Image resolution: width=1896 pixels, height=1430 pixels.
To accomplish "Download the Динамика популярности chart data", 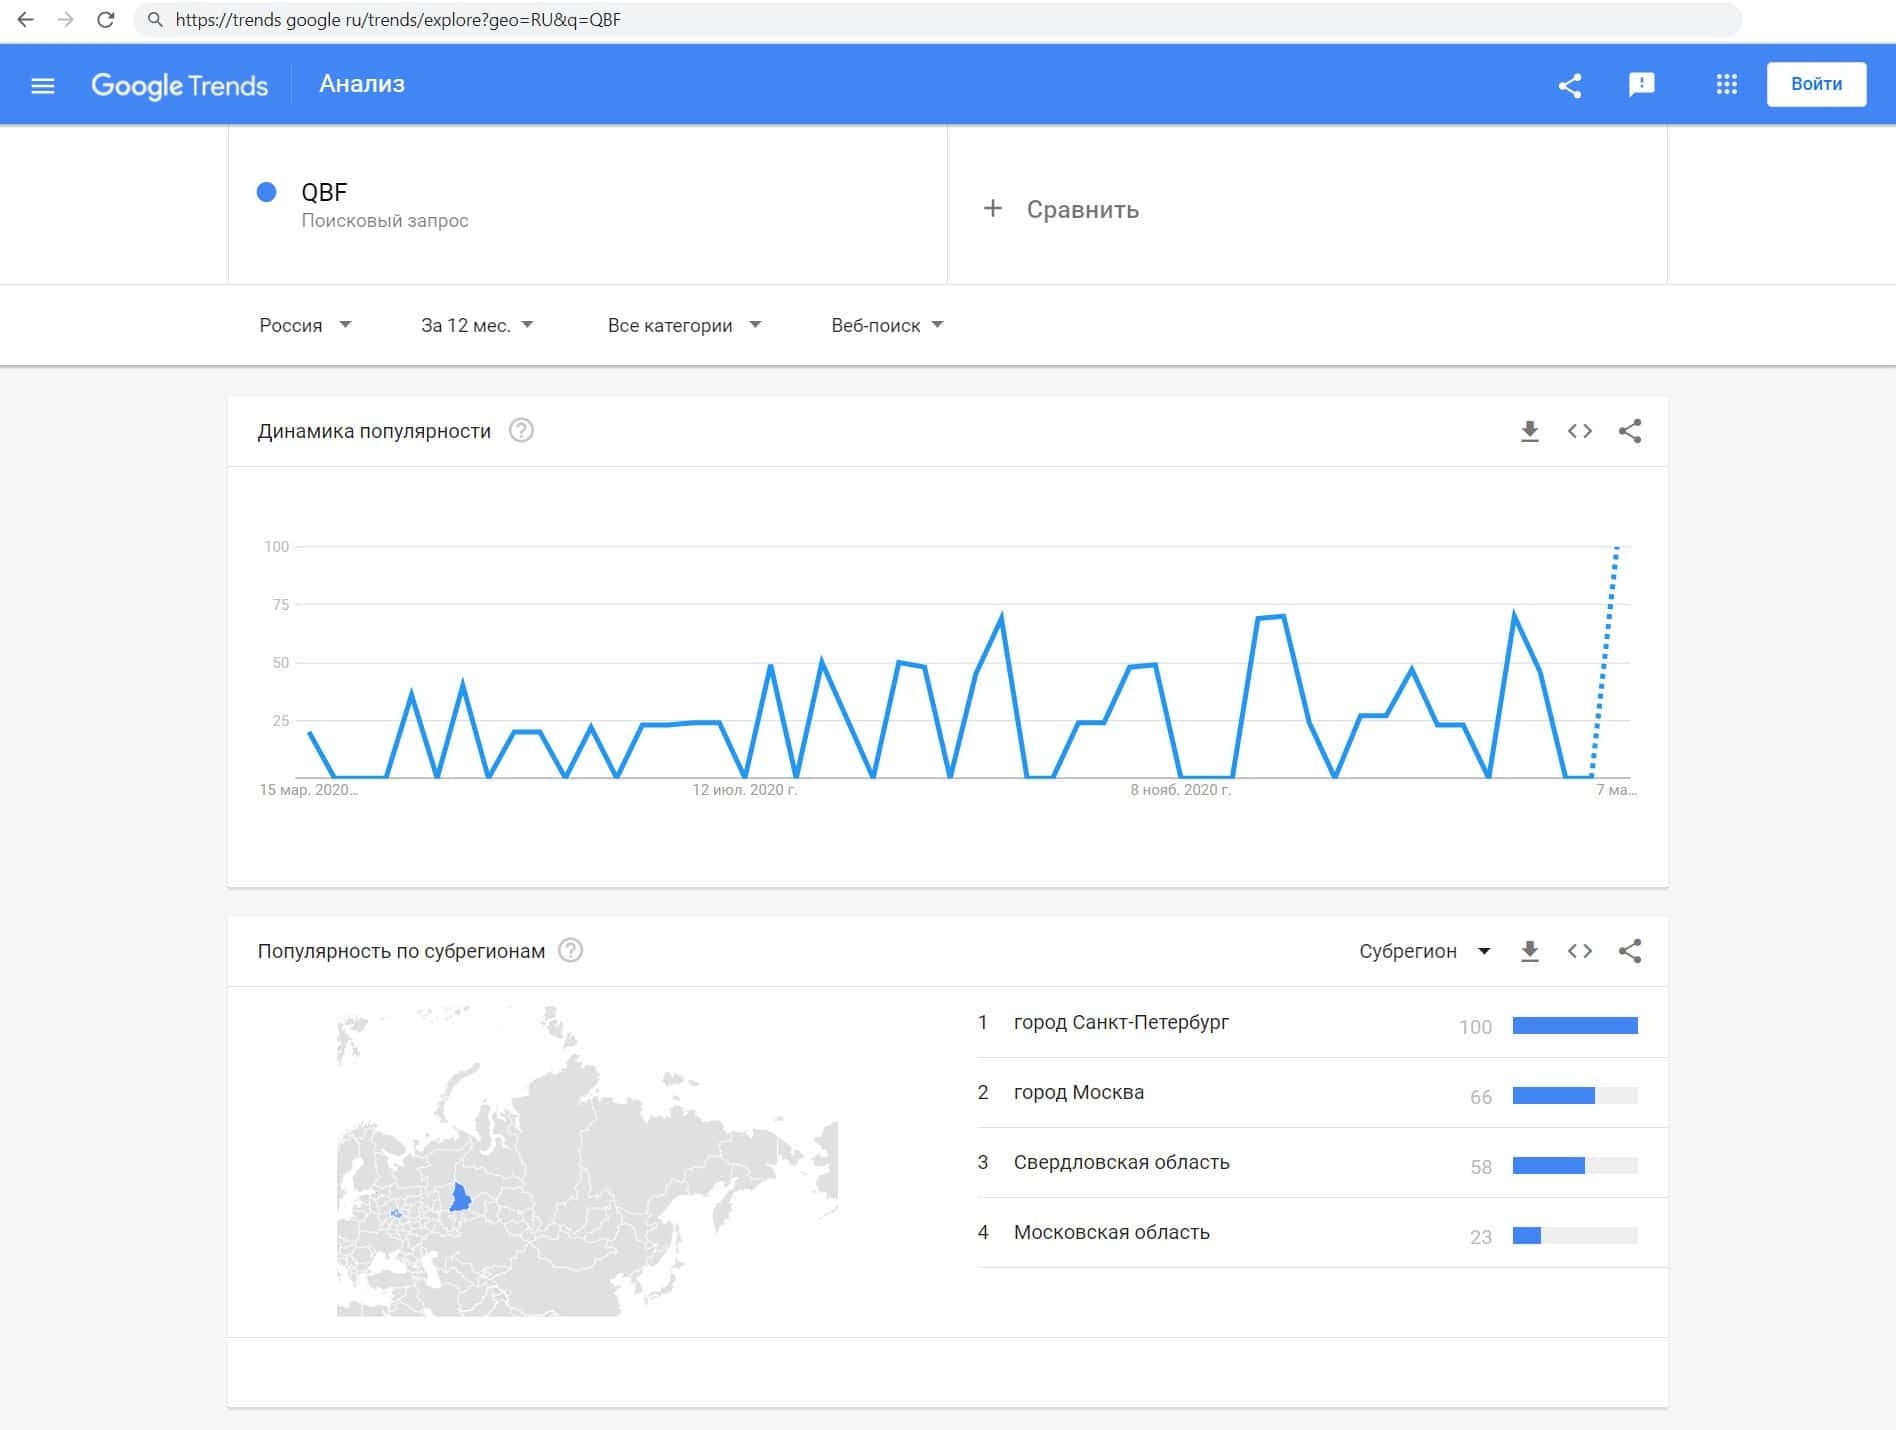I will pyautogui.click(x=1529, y=431).
